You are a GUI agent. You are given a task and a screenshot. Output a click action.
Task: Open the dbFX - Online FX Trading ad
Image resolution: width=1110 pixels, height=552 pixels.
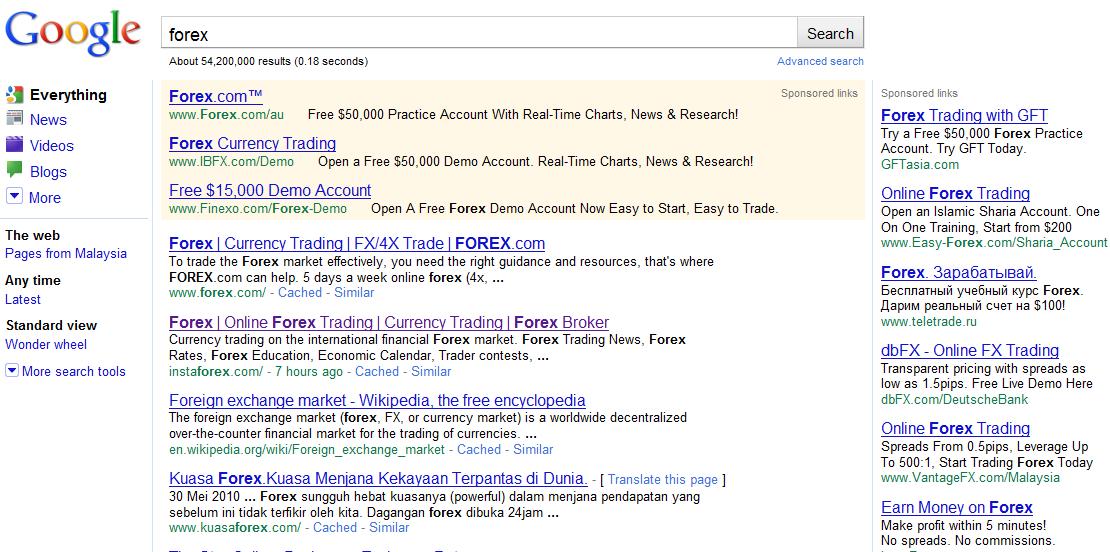coord(970,350)
